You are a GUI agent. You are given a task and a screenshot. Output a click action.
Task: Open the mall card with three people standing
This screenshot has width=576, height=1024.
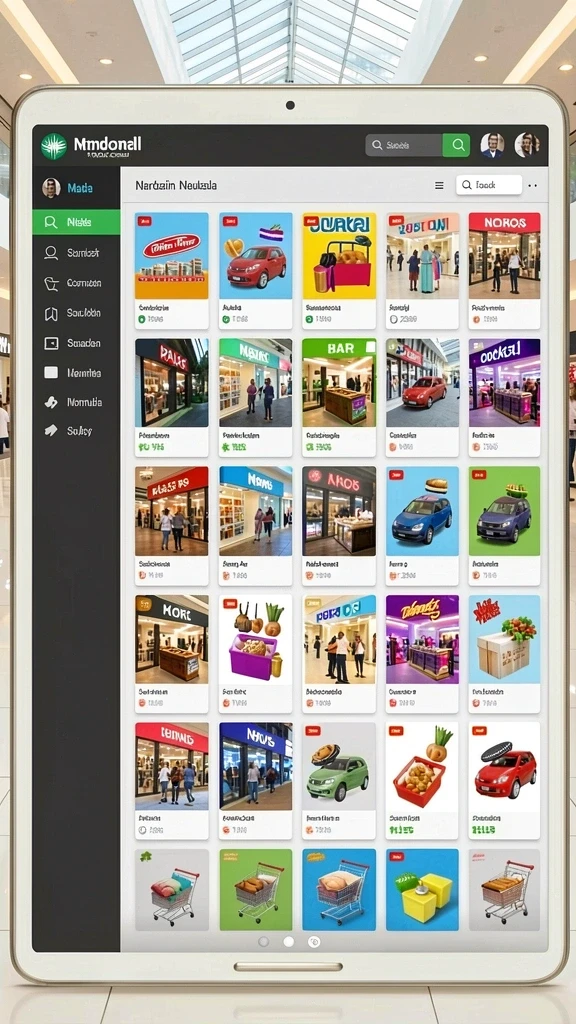339,653
